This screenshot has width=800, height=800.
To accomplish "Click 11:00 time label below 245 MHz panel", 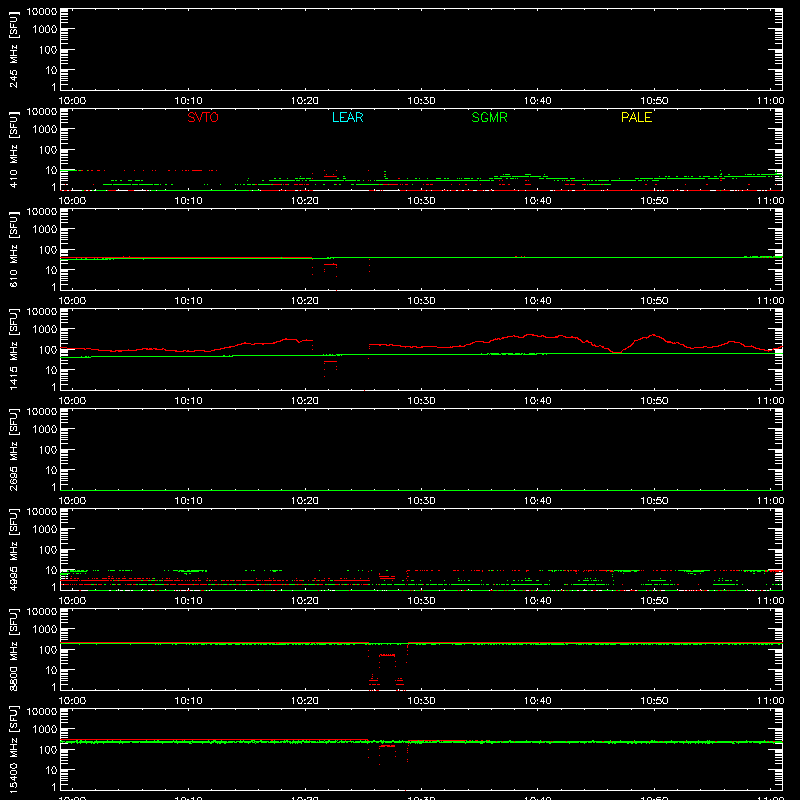I will pos(770,101).
